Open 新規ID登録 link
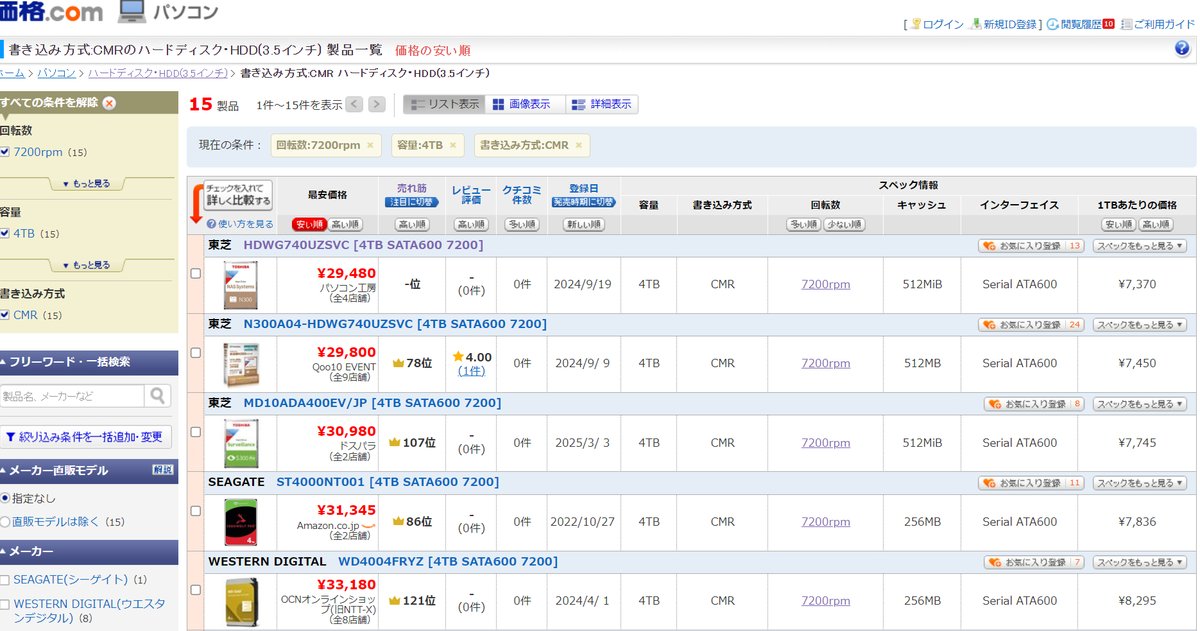The height and width of the screenshot is (631, 1200). pos(1003,24)
